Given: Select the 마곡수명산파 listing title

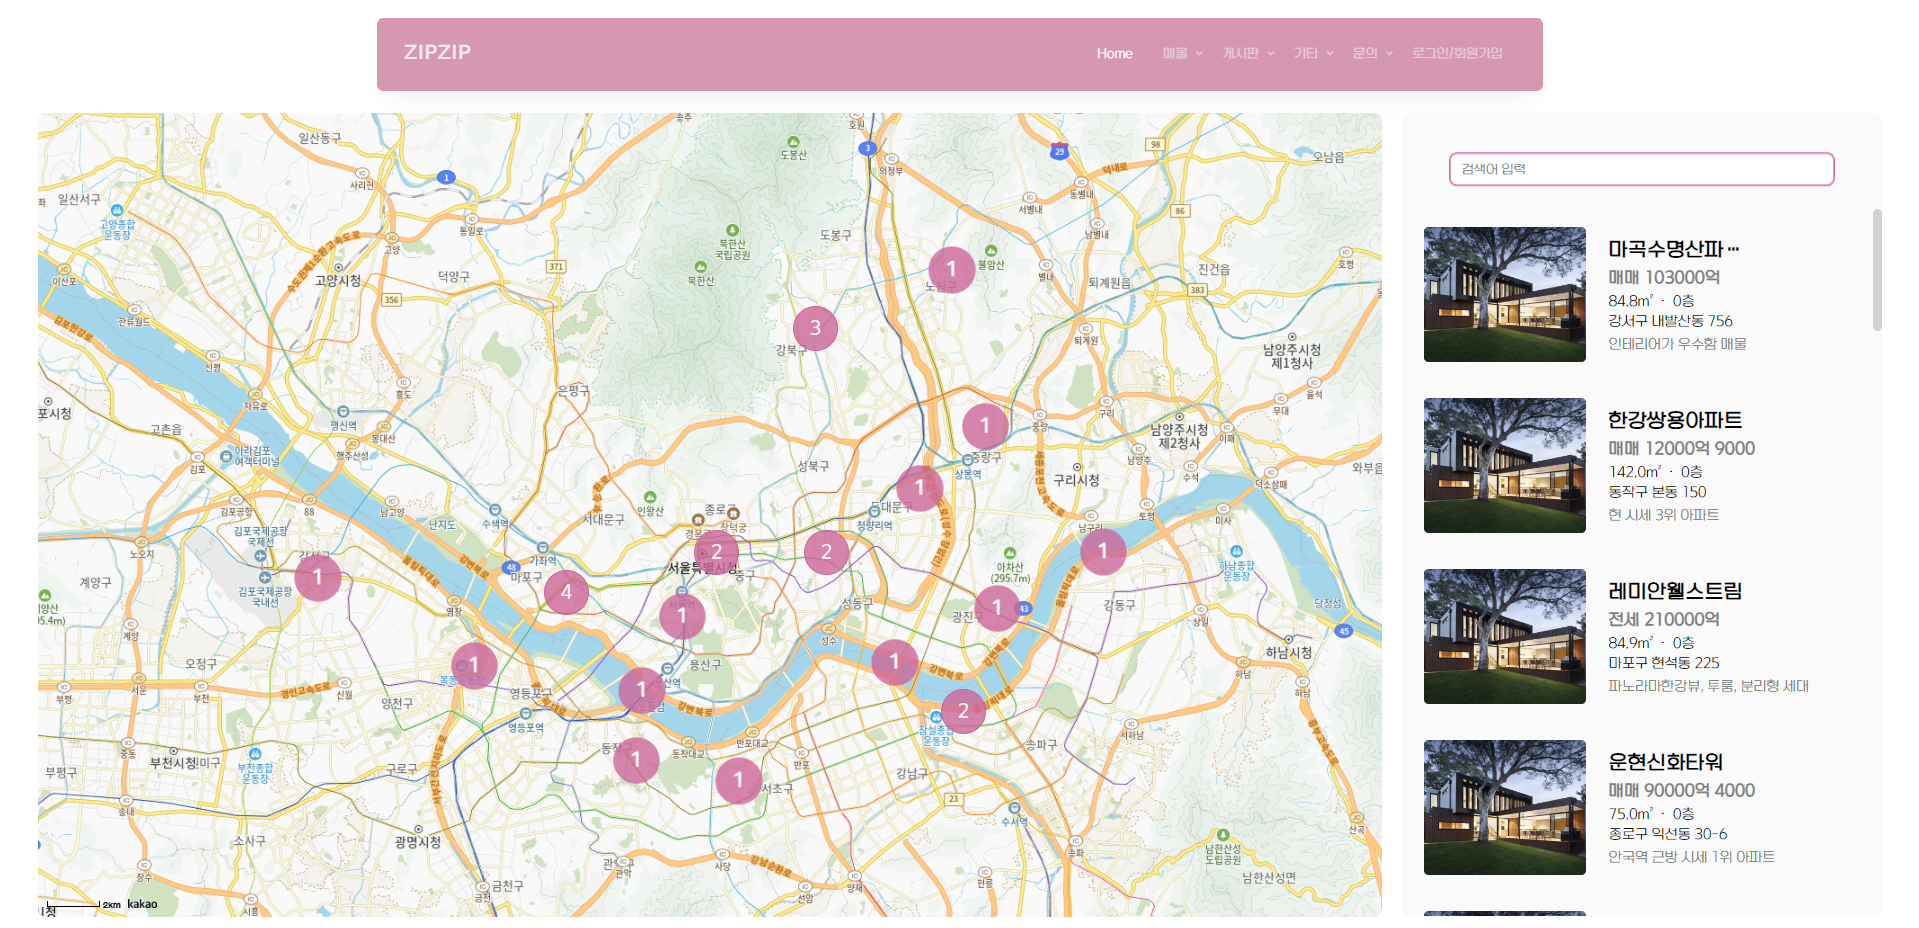Looking at the screenshot, I should [1673, 249].
